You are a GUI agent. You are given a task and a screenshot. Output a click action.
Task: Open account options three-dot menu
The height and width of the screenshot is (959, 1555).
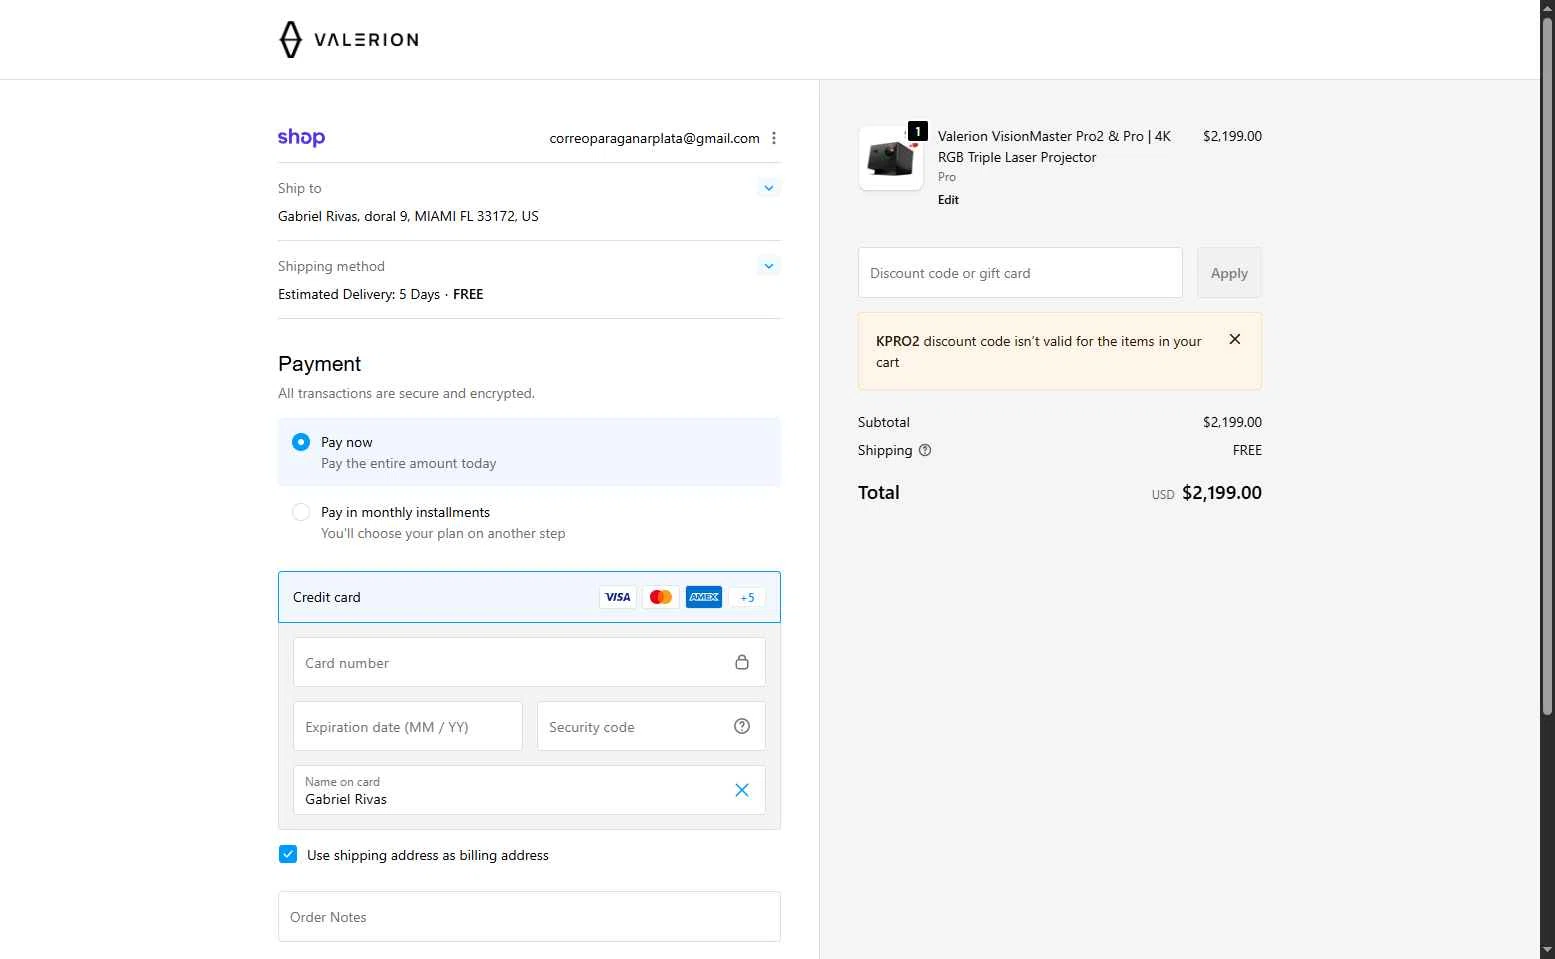(x=774, y=138)
